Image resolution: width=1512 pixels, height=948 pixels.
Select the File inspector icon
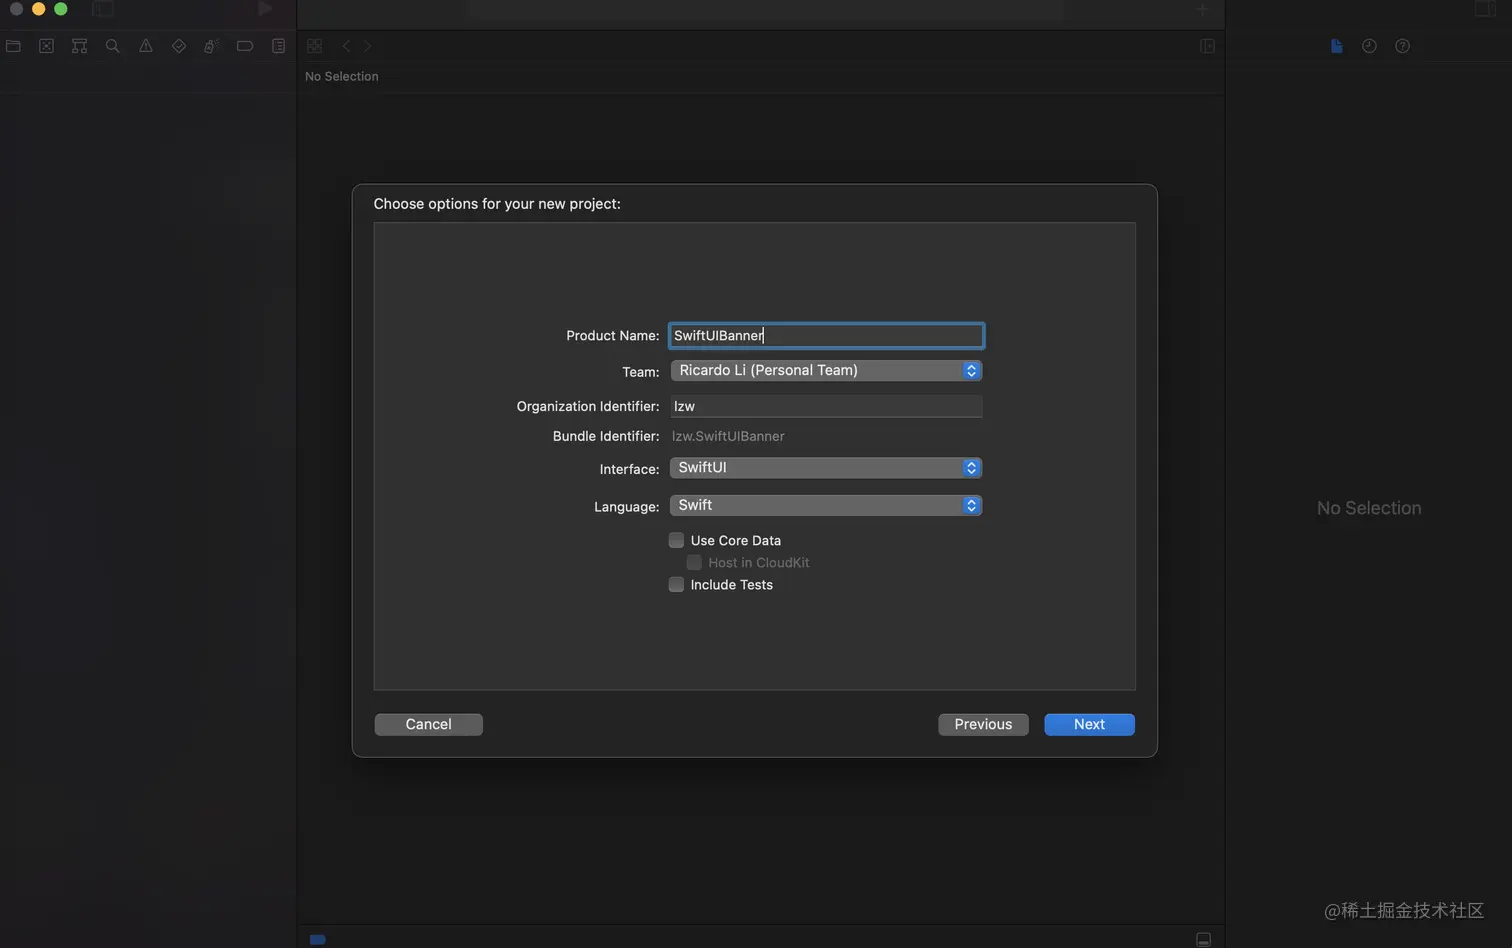tap(1337, 46)
